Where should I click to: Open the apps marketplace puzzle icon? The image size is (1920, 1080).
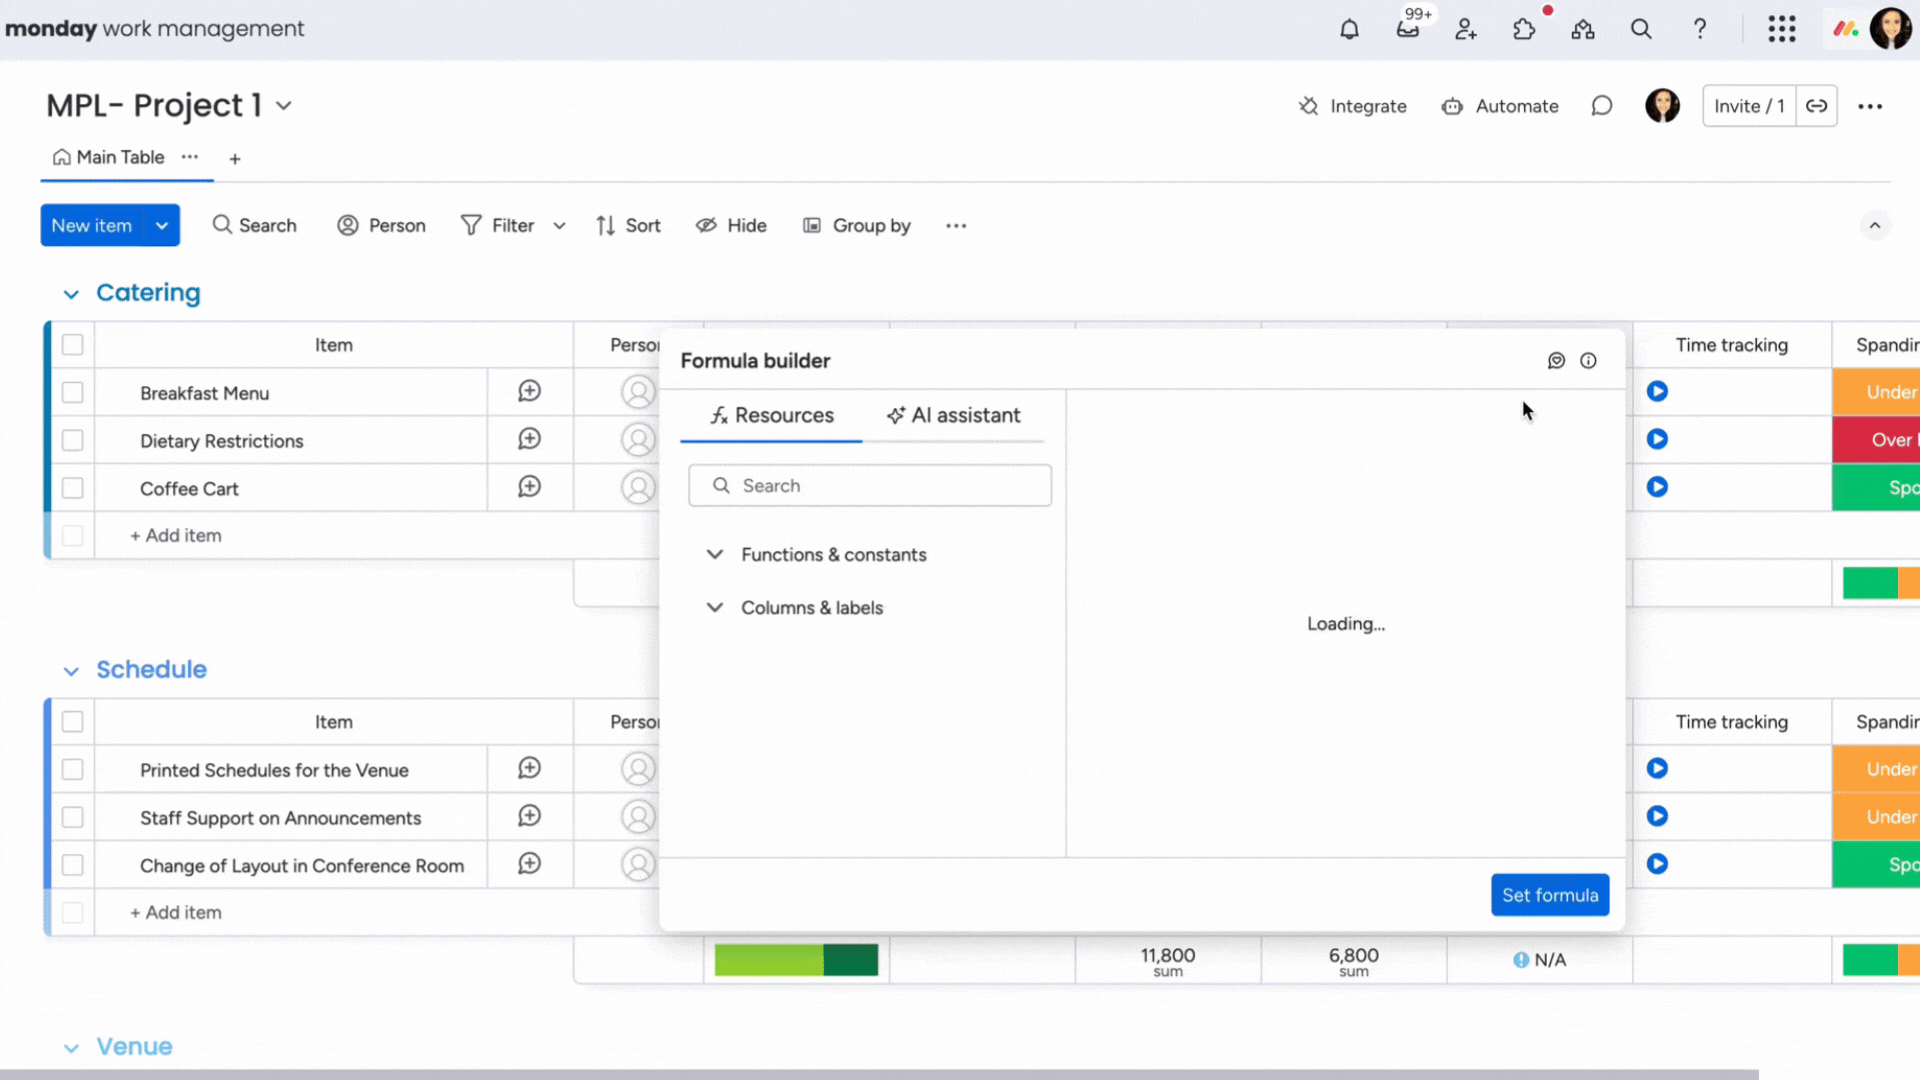(1524, 29)
